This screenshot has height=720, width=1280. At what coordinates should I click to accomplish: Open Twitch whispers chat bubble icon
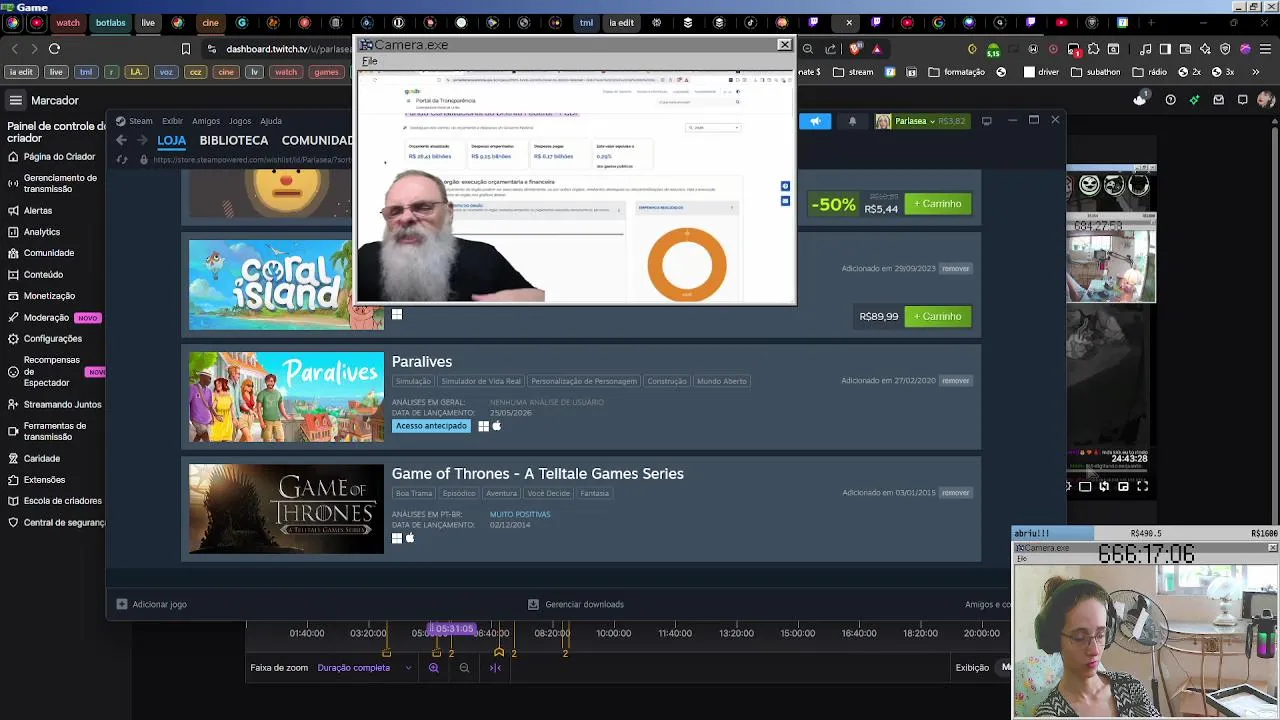[x=1243, y=99]
